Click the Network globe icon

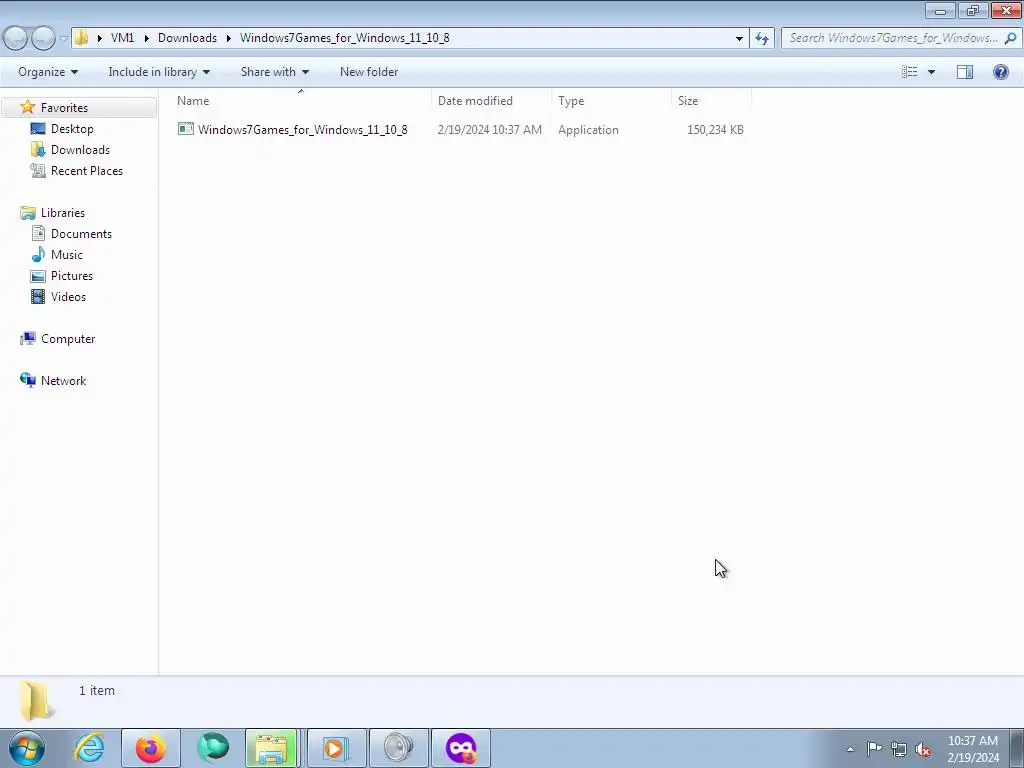[x=27, y=380]
